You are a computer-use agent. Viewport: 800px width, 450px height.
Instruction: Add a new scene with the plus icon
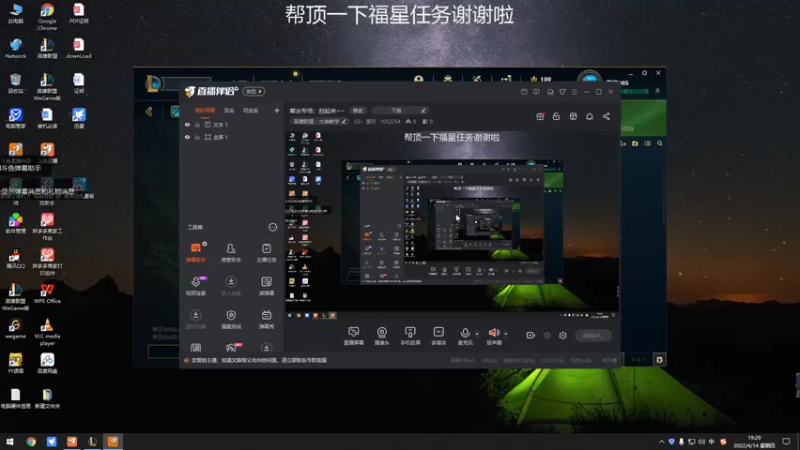tap(277, 110)
